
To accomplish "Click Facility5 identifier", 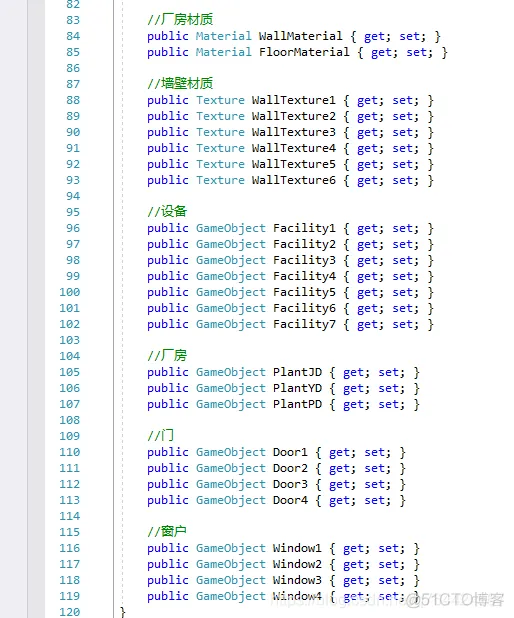I will [304, 292].
